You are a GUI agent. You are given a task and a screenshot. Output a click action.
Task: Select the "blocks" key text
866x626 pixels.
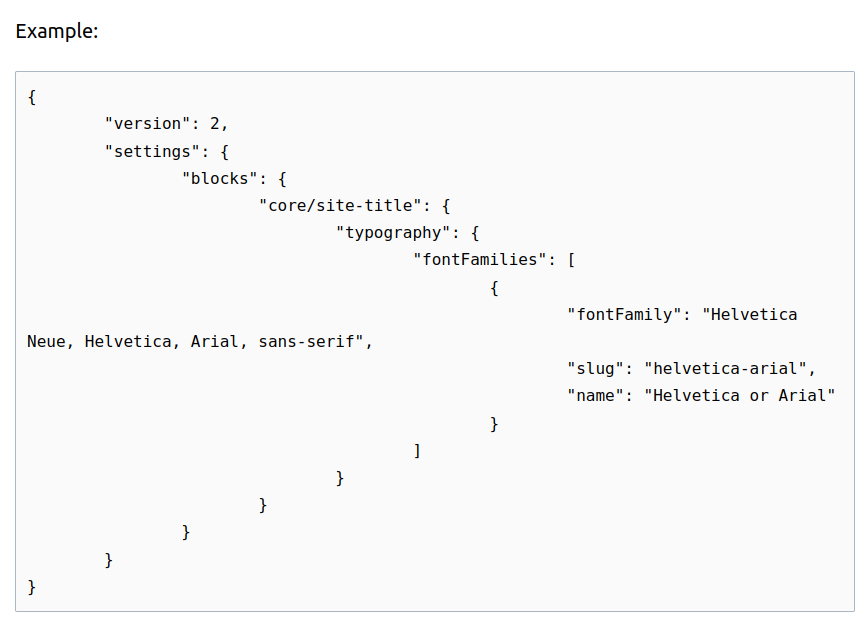pyautogui.click(x=220, y=178)
